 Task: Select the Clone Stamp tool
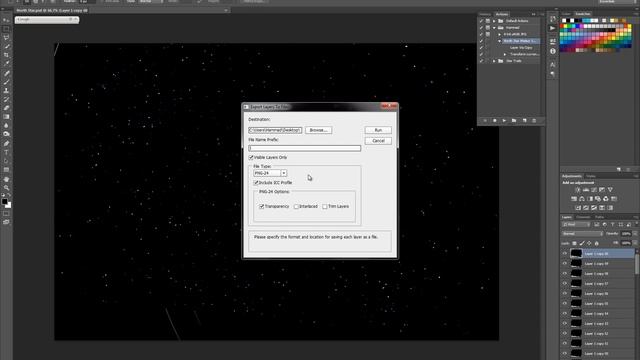tap(6, 91)
